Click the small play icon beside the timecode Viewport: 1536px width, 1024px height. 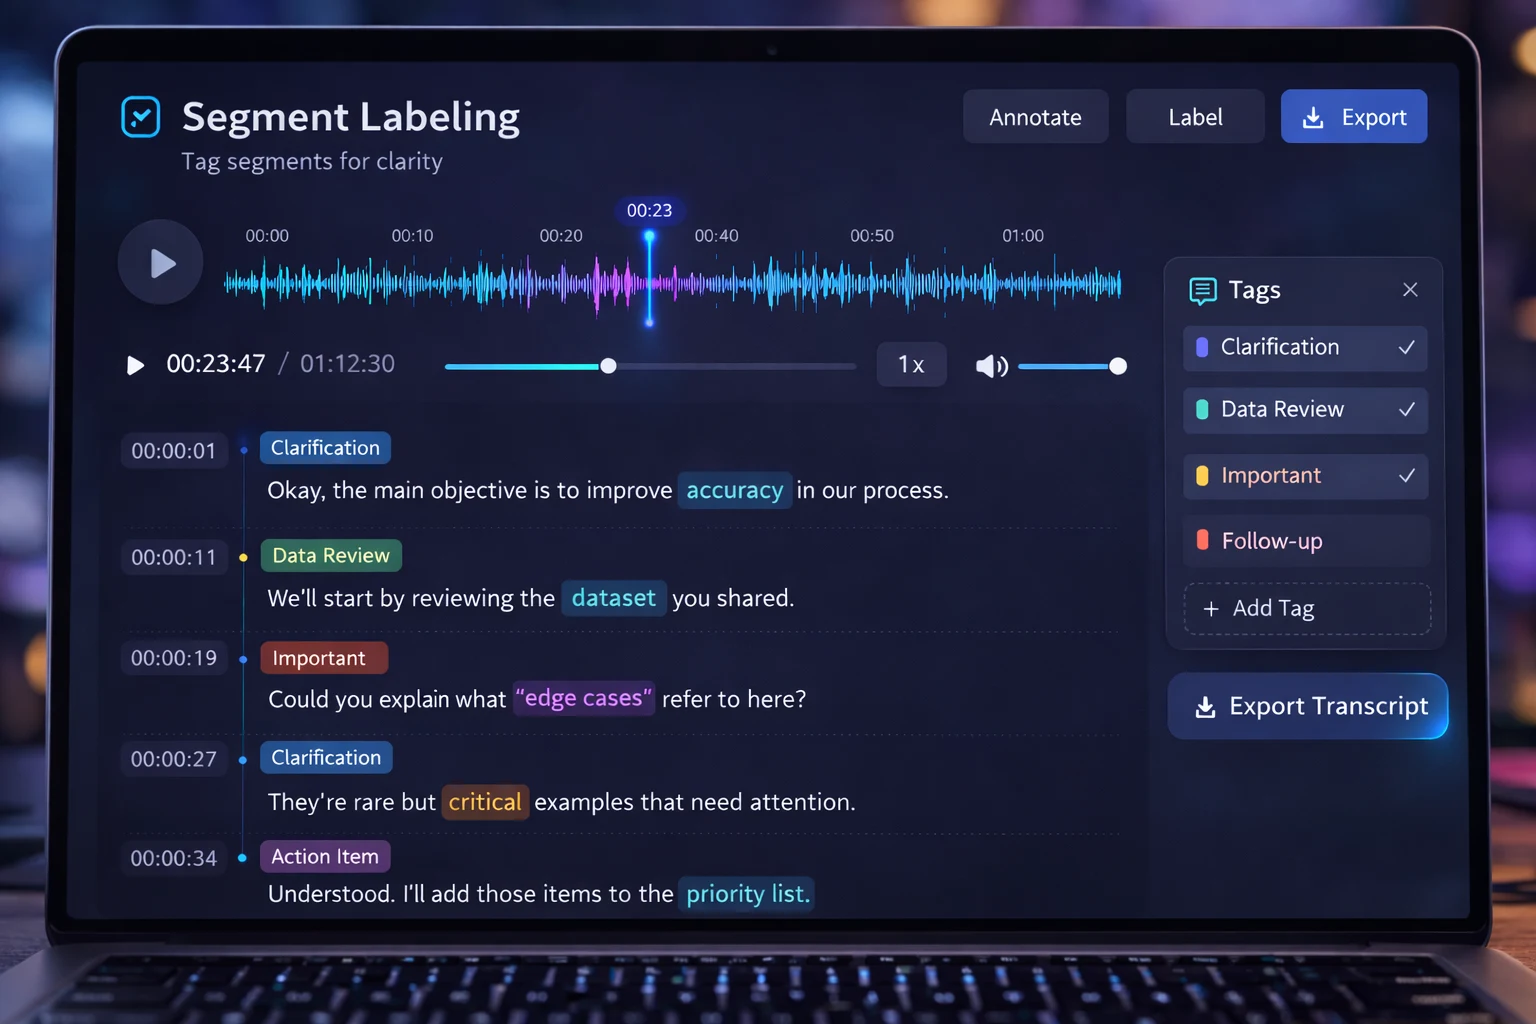(135, 365)
